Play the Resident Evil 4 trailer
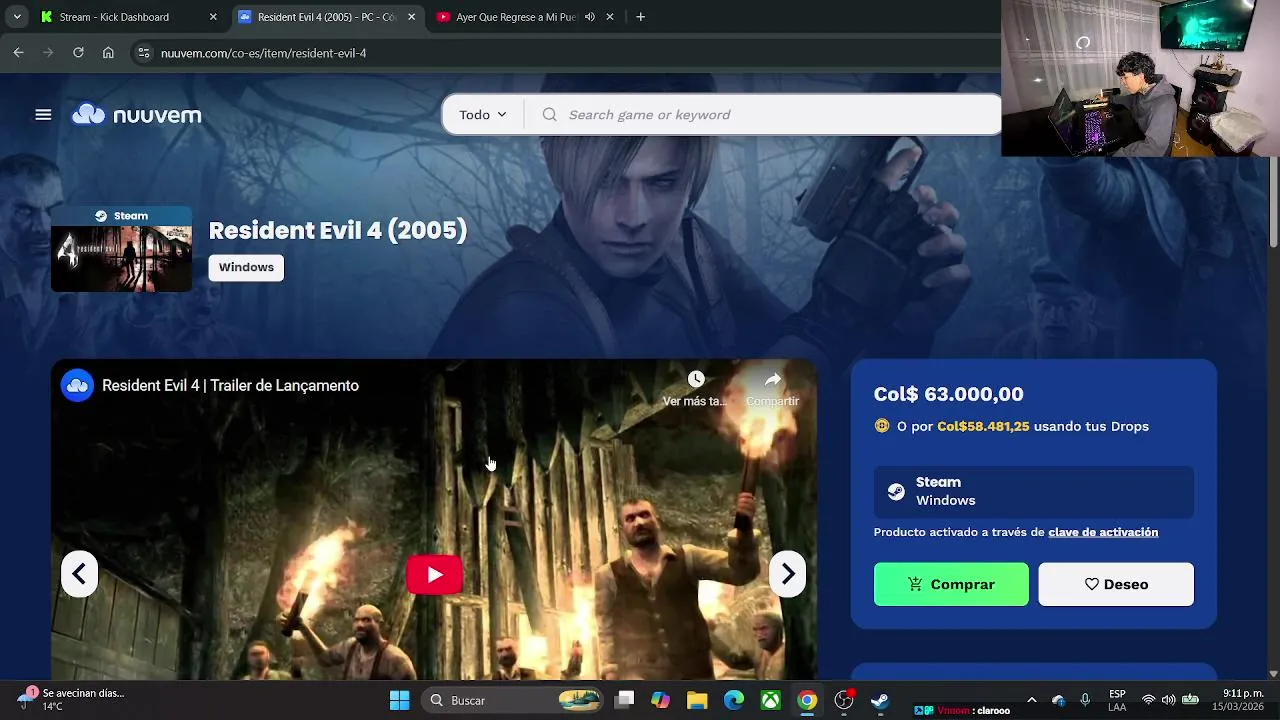Image resolution: width=1280 pixels, height=720 pixels. click(x=434, y=575)
